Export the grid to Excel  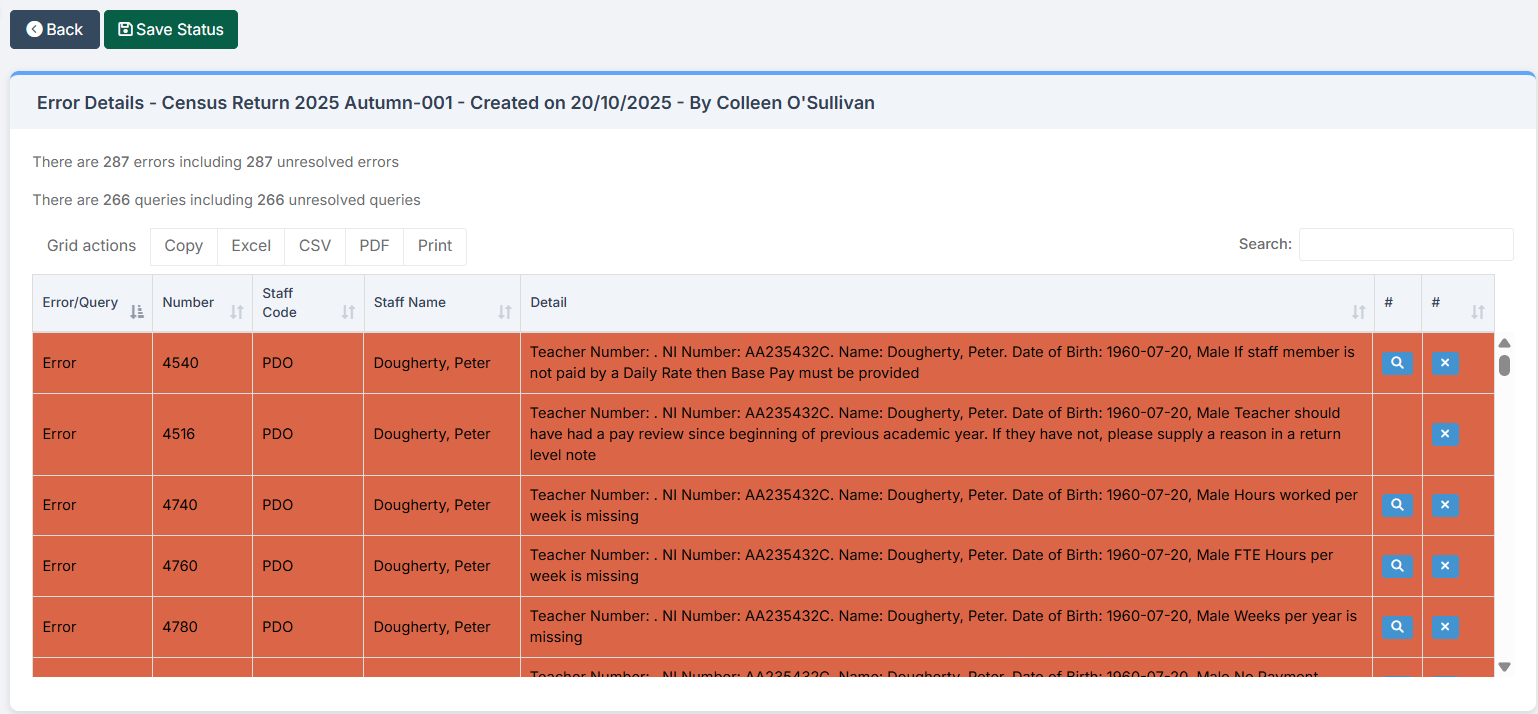[251, 246]
